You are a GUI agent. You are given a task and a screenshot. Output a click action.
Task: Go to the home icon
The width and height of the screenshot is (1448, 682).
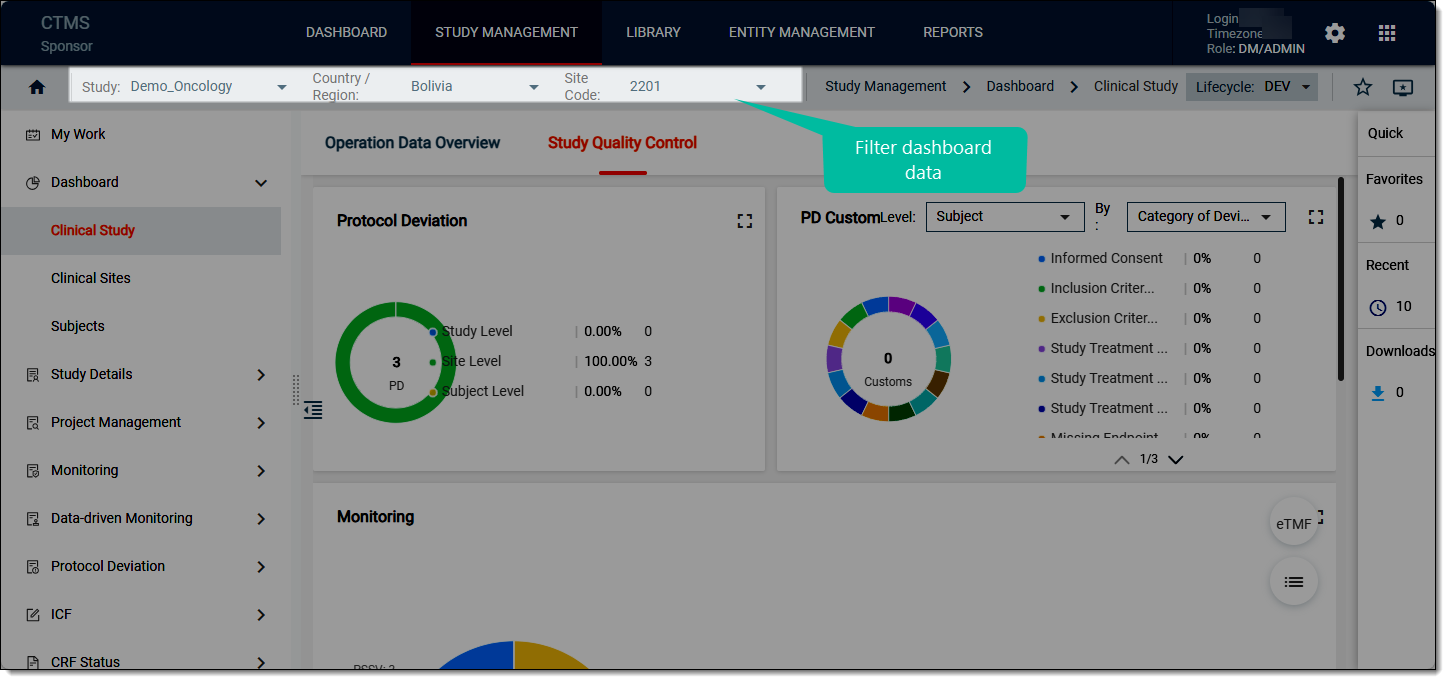tap(37, 87)
